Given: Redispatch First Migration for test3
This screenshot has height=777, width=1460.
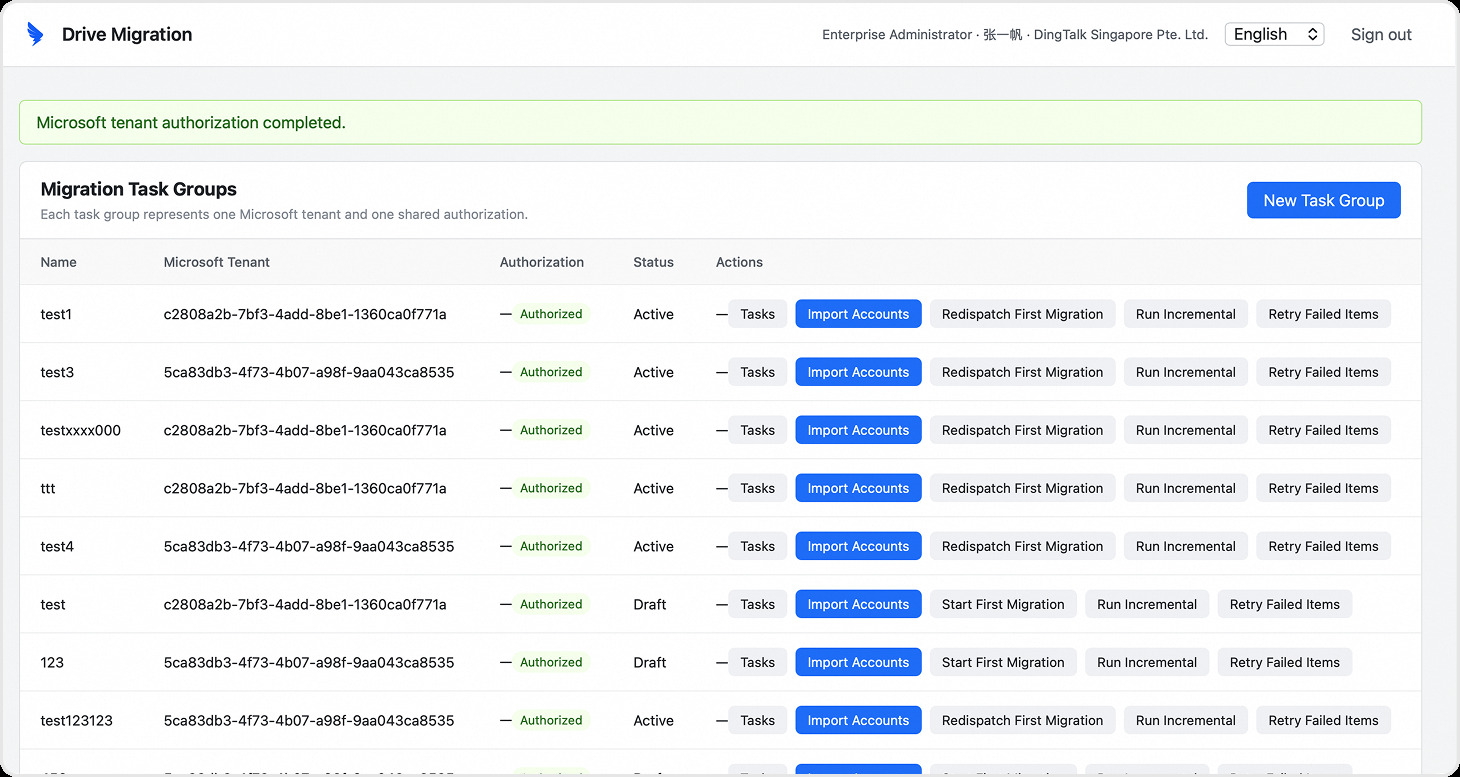Looking at the screenshot, I should [1022, 372].
